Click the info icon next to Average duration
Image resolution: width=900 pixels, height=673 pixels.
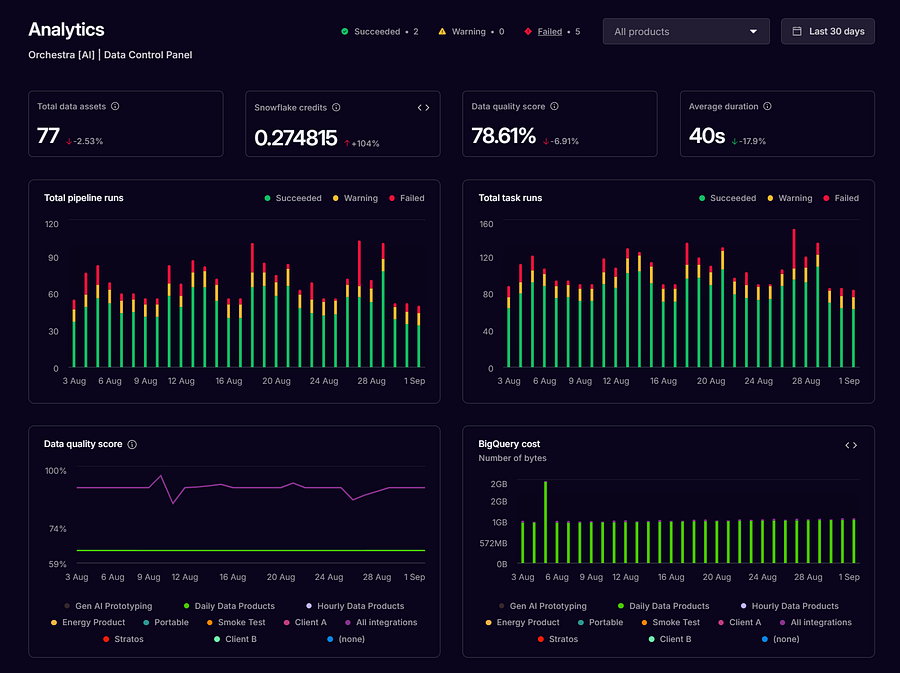767,106
